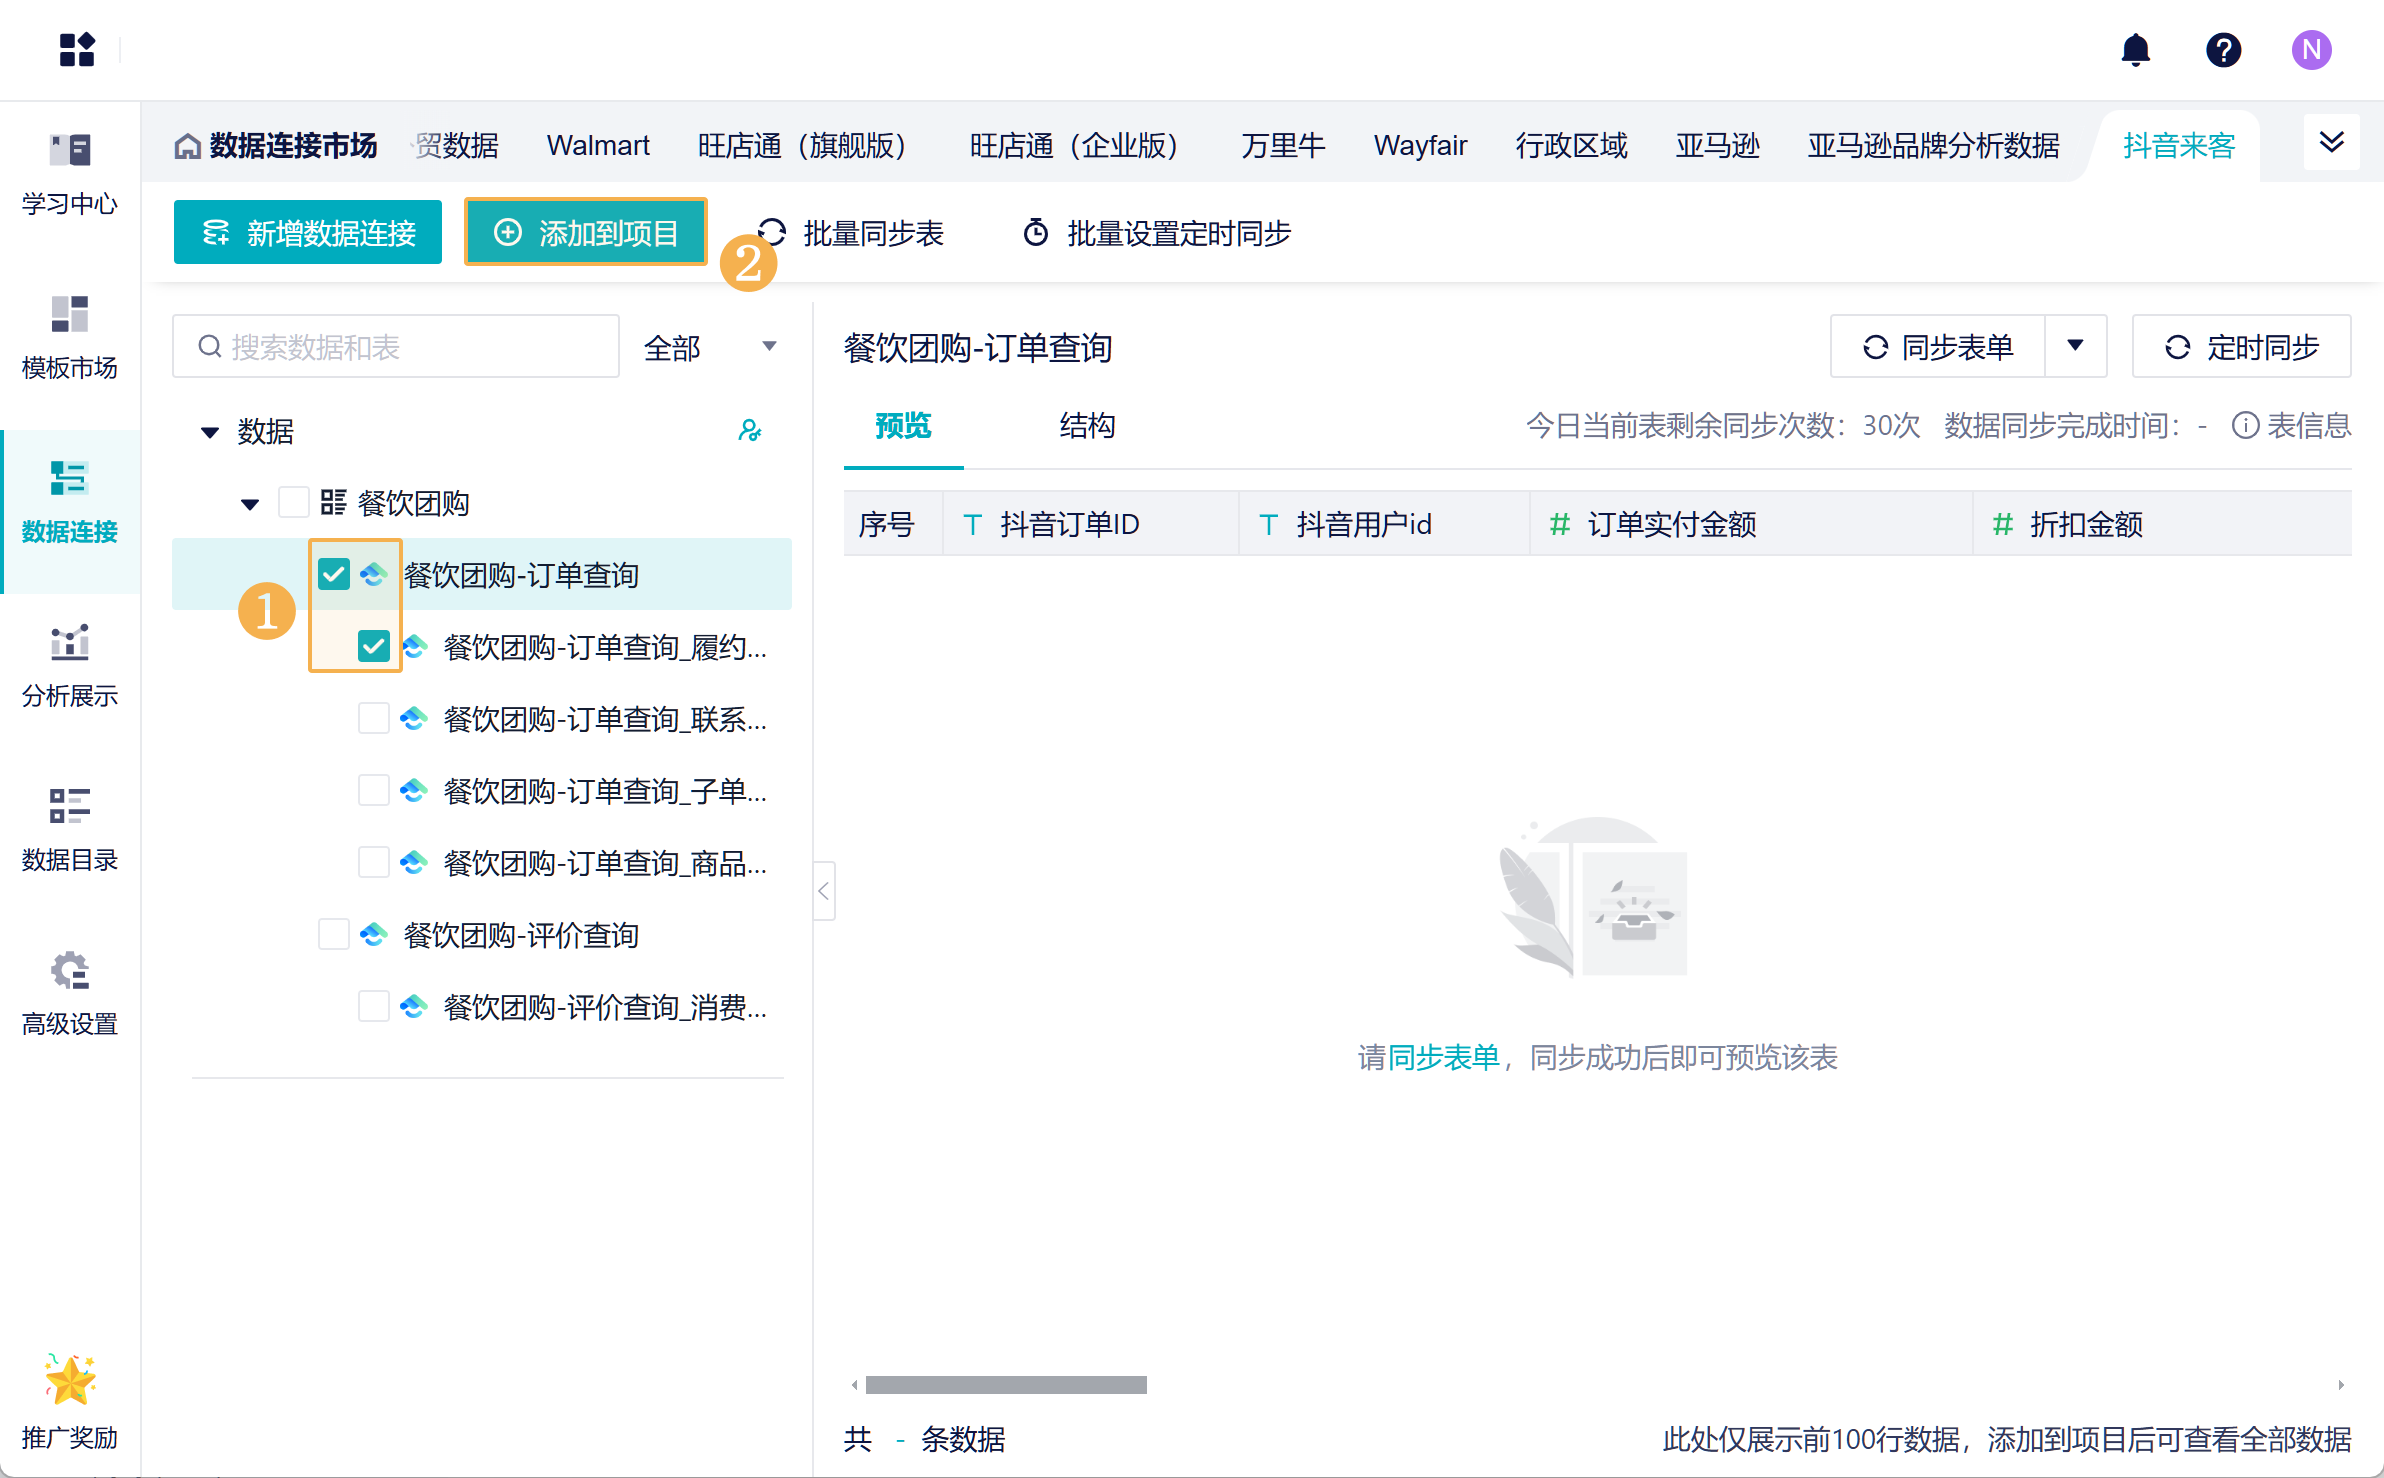Expand the 同步表单 dropdown arrow
This screenshot has width=2384, height=1478.
2075,346
